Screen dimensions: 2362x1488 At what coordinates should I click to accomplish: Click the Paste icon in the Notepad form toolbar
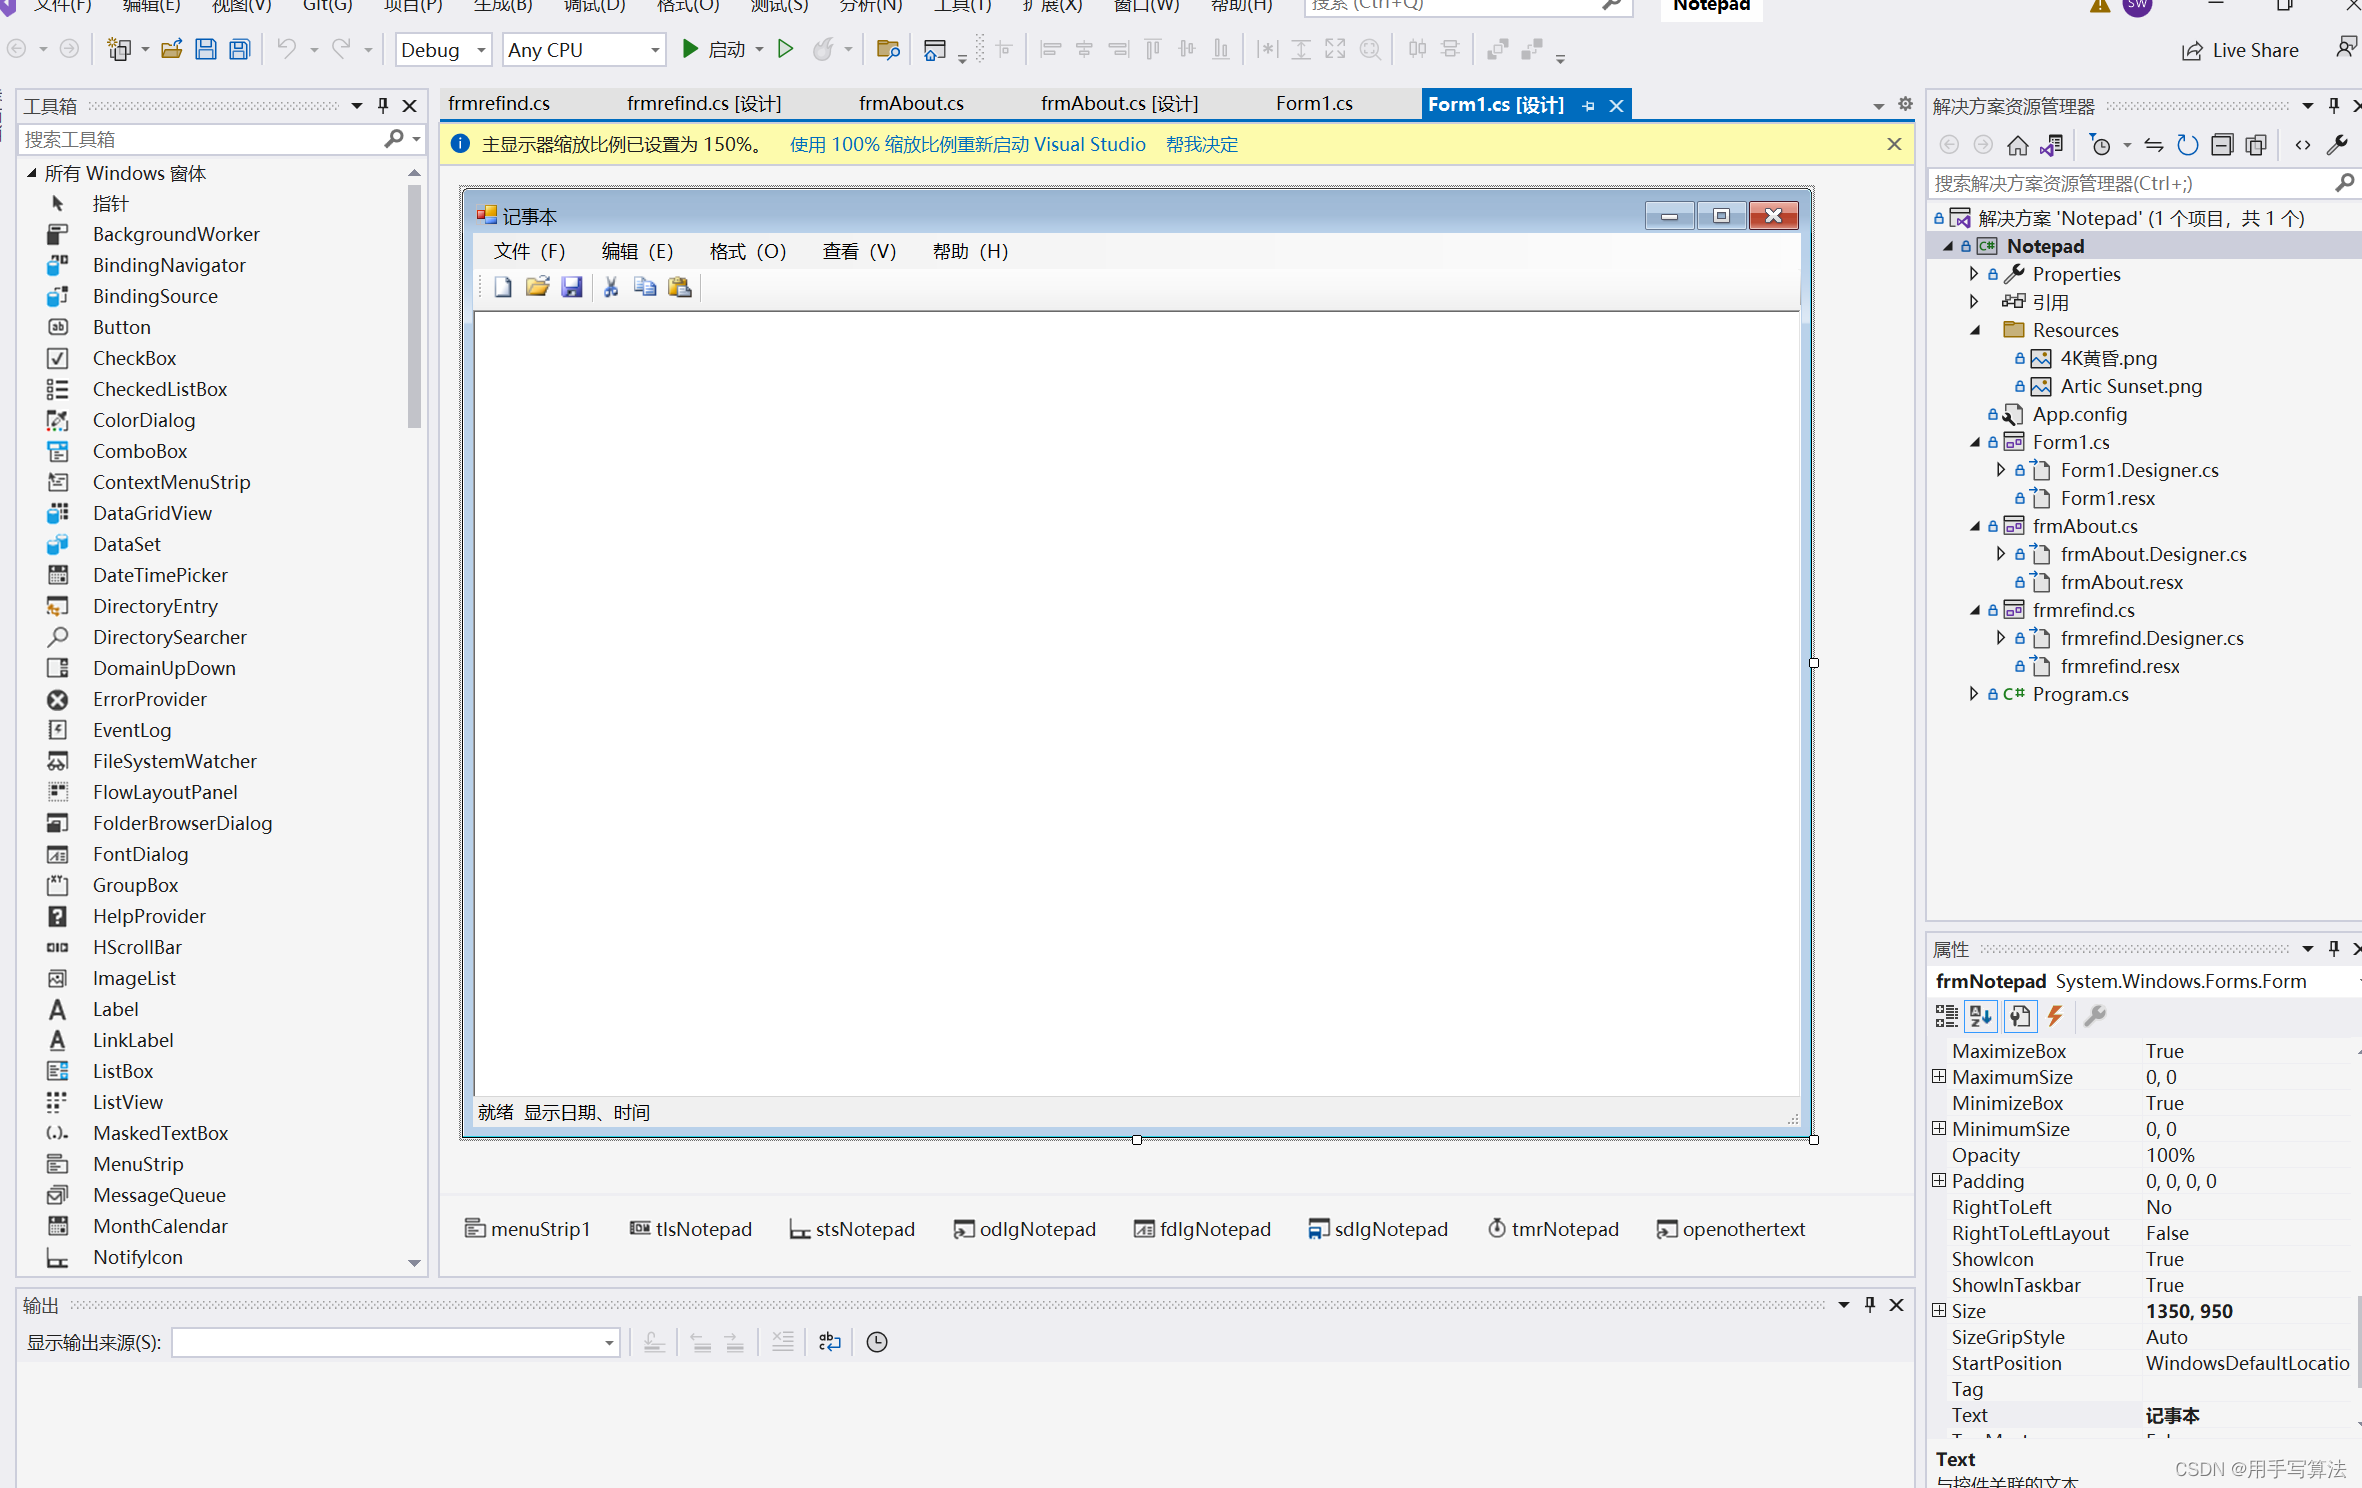click(680, 288)
